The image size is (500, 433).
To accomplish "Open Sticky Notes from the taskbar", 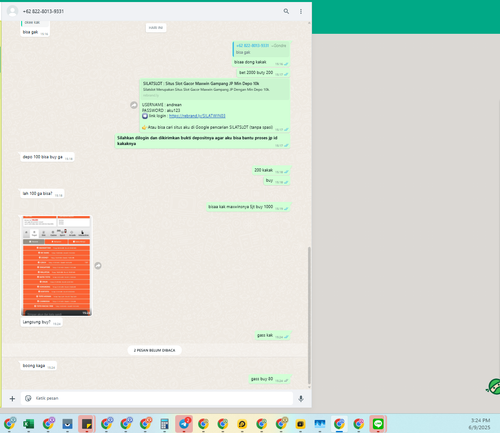I will [x=87, y=424].
